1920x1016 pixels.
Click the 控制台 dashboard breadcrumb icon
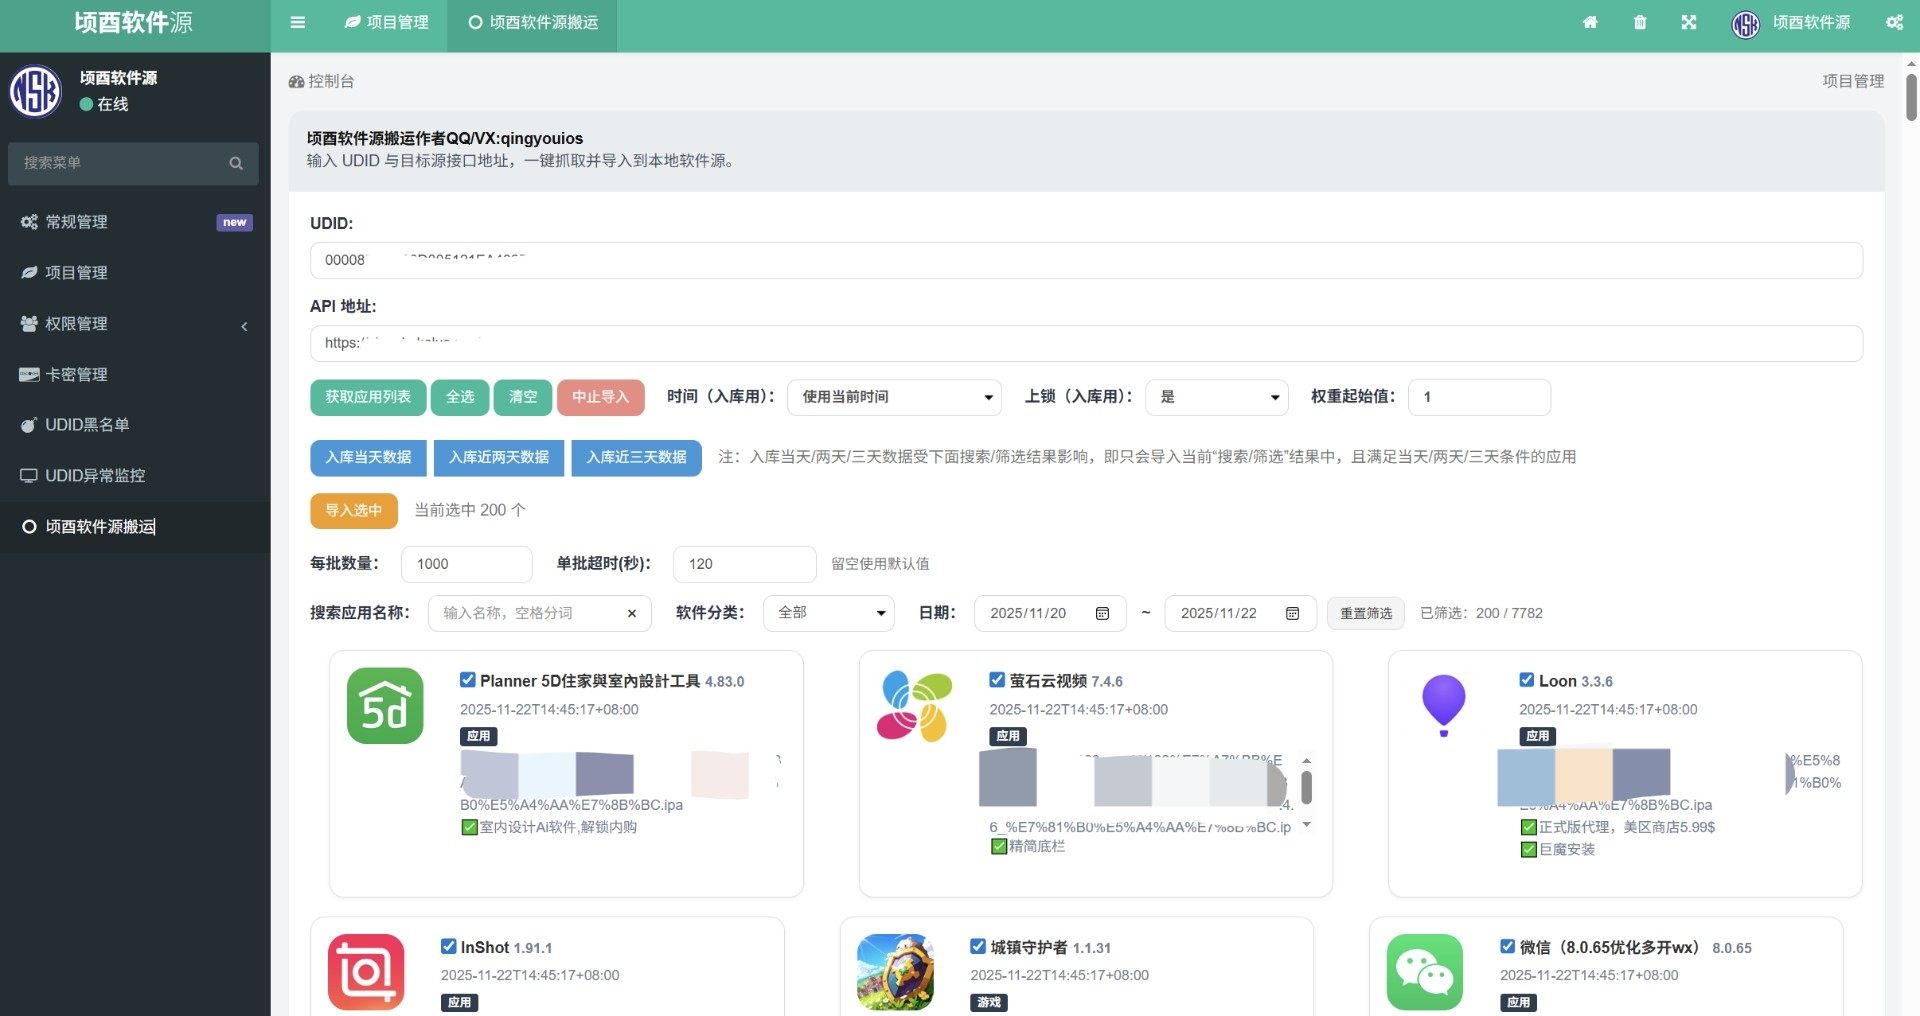coord(297,81)
